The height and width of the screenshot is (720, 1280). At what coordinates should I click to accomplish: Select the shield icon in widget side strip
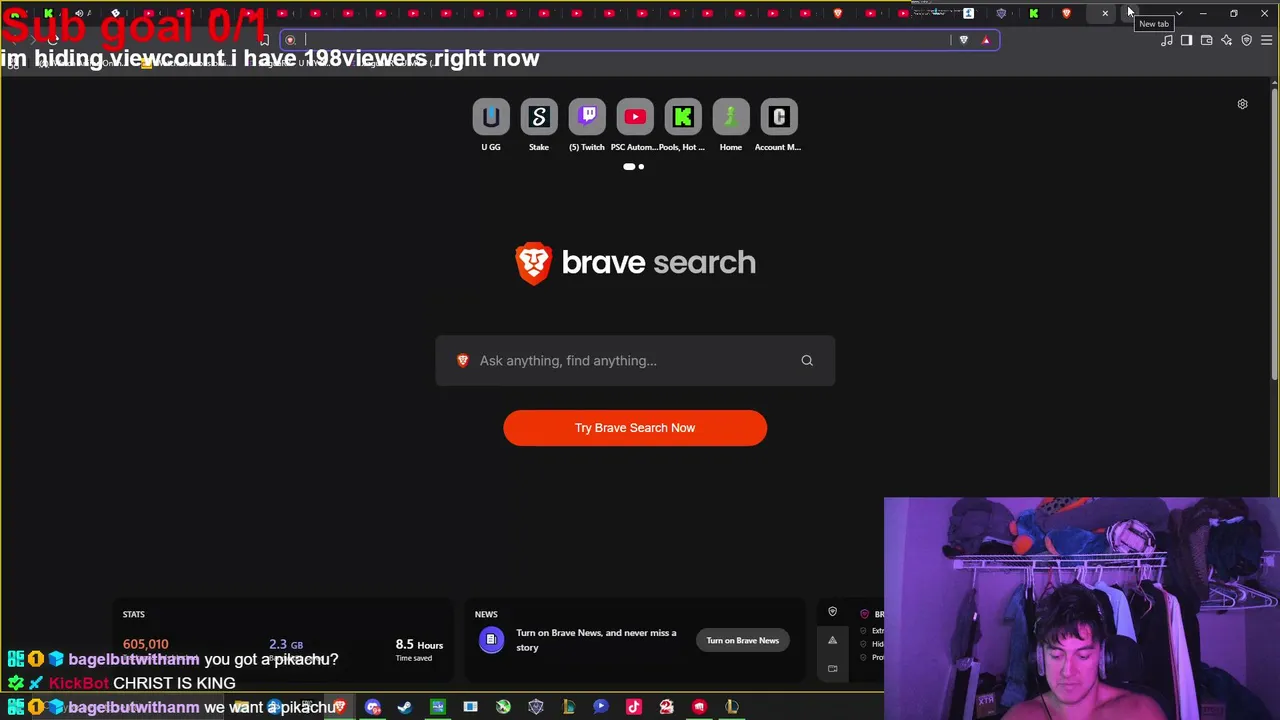tap(832, 612)
